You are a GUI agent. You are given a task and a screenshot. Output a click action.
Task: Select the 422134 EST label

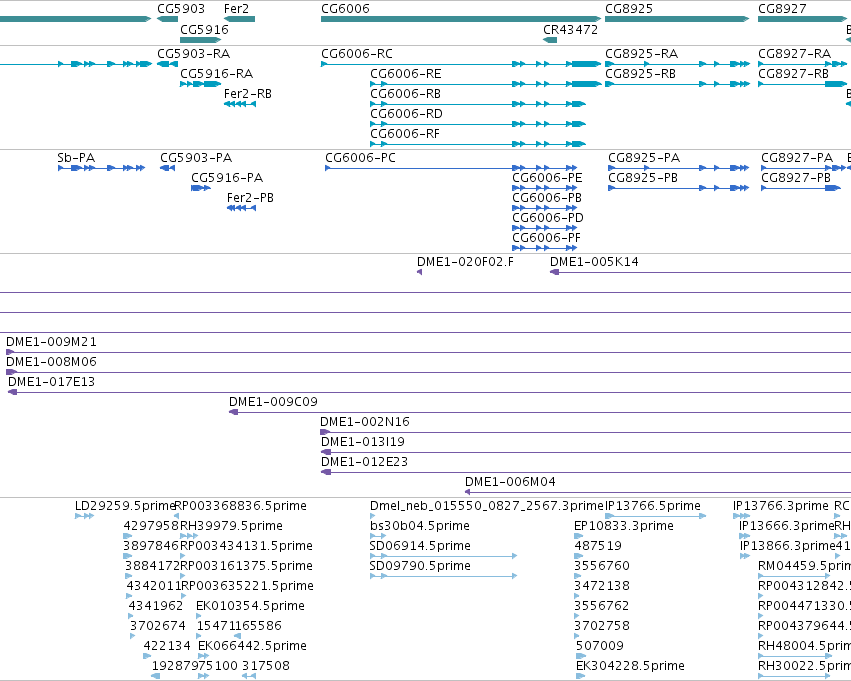167,646
